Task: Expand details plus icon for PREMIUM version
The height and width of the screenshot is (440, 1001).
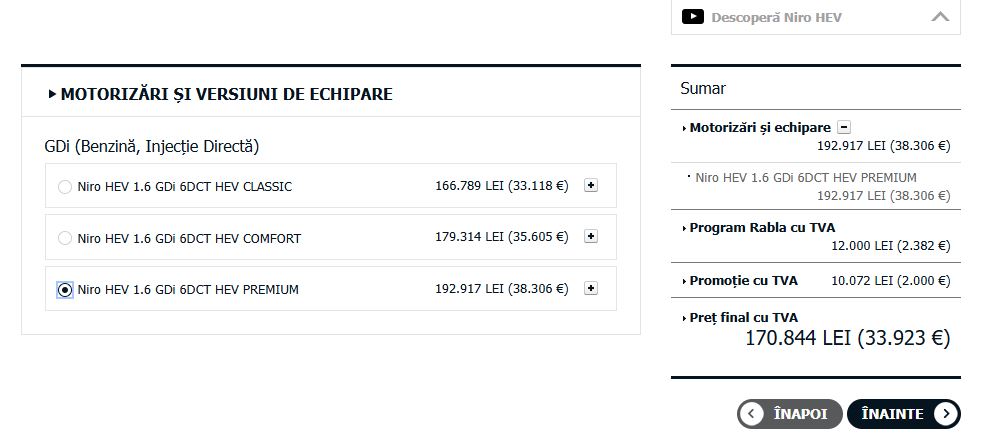Action: click(x=591, y=288)
